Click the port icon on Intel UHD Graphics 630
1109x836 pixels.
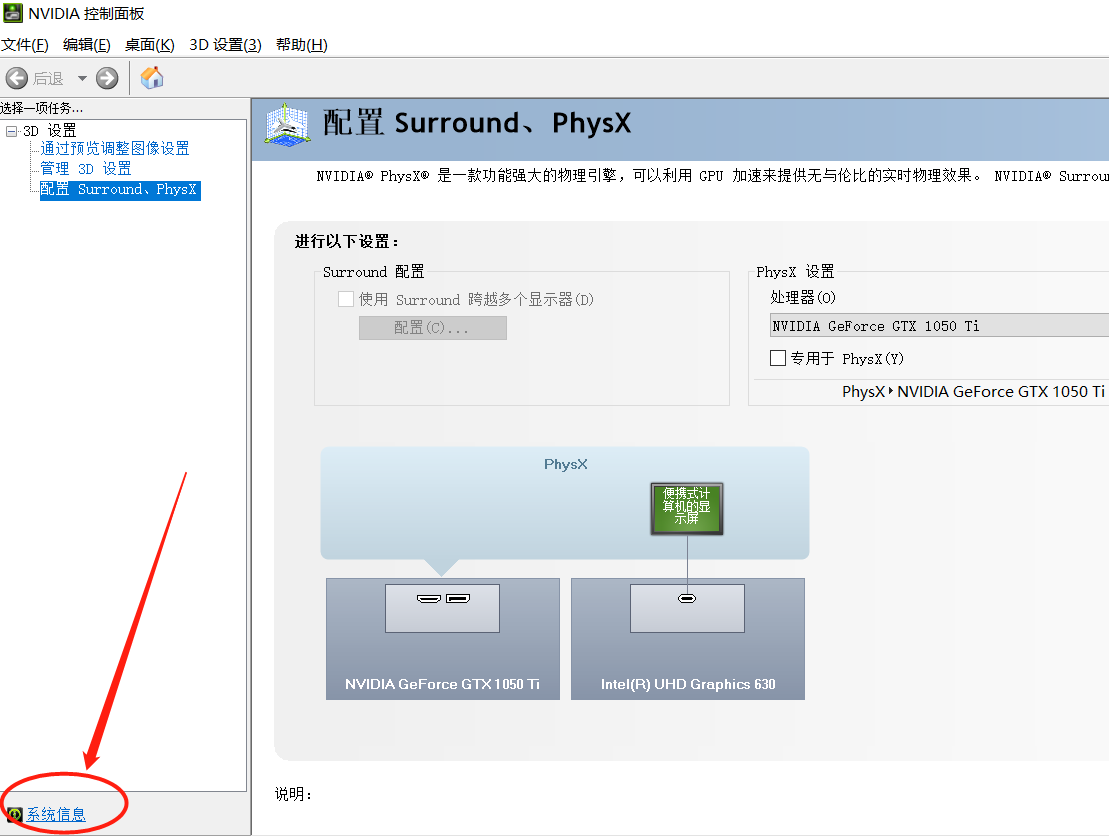(687, 599)
